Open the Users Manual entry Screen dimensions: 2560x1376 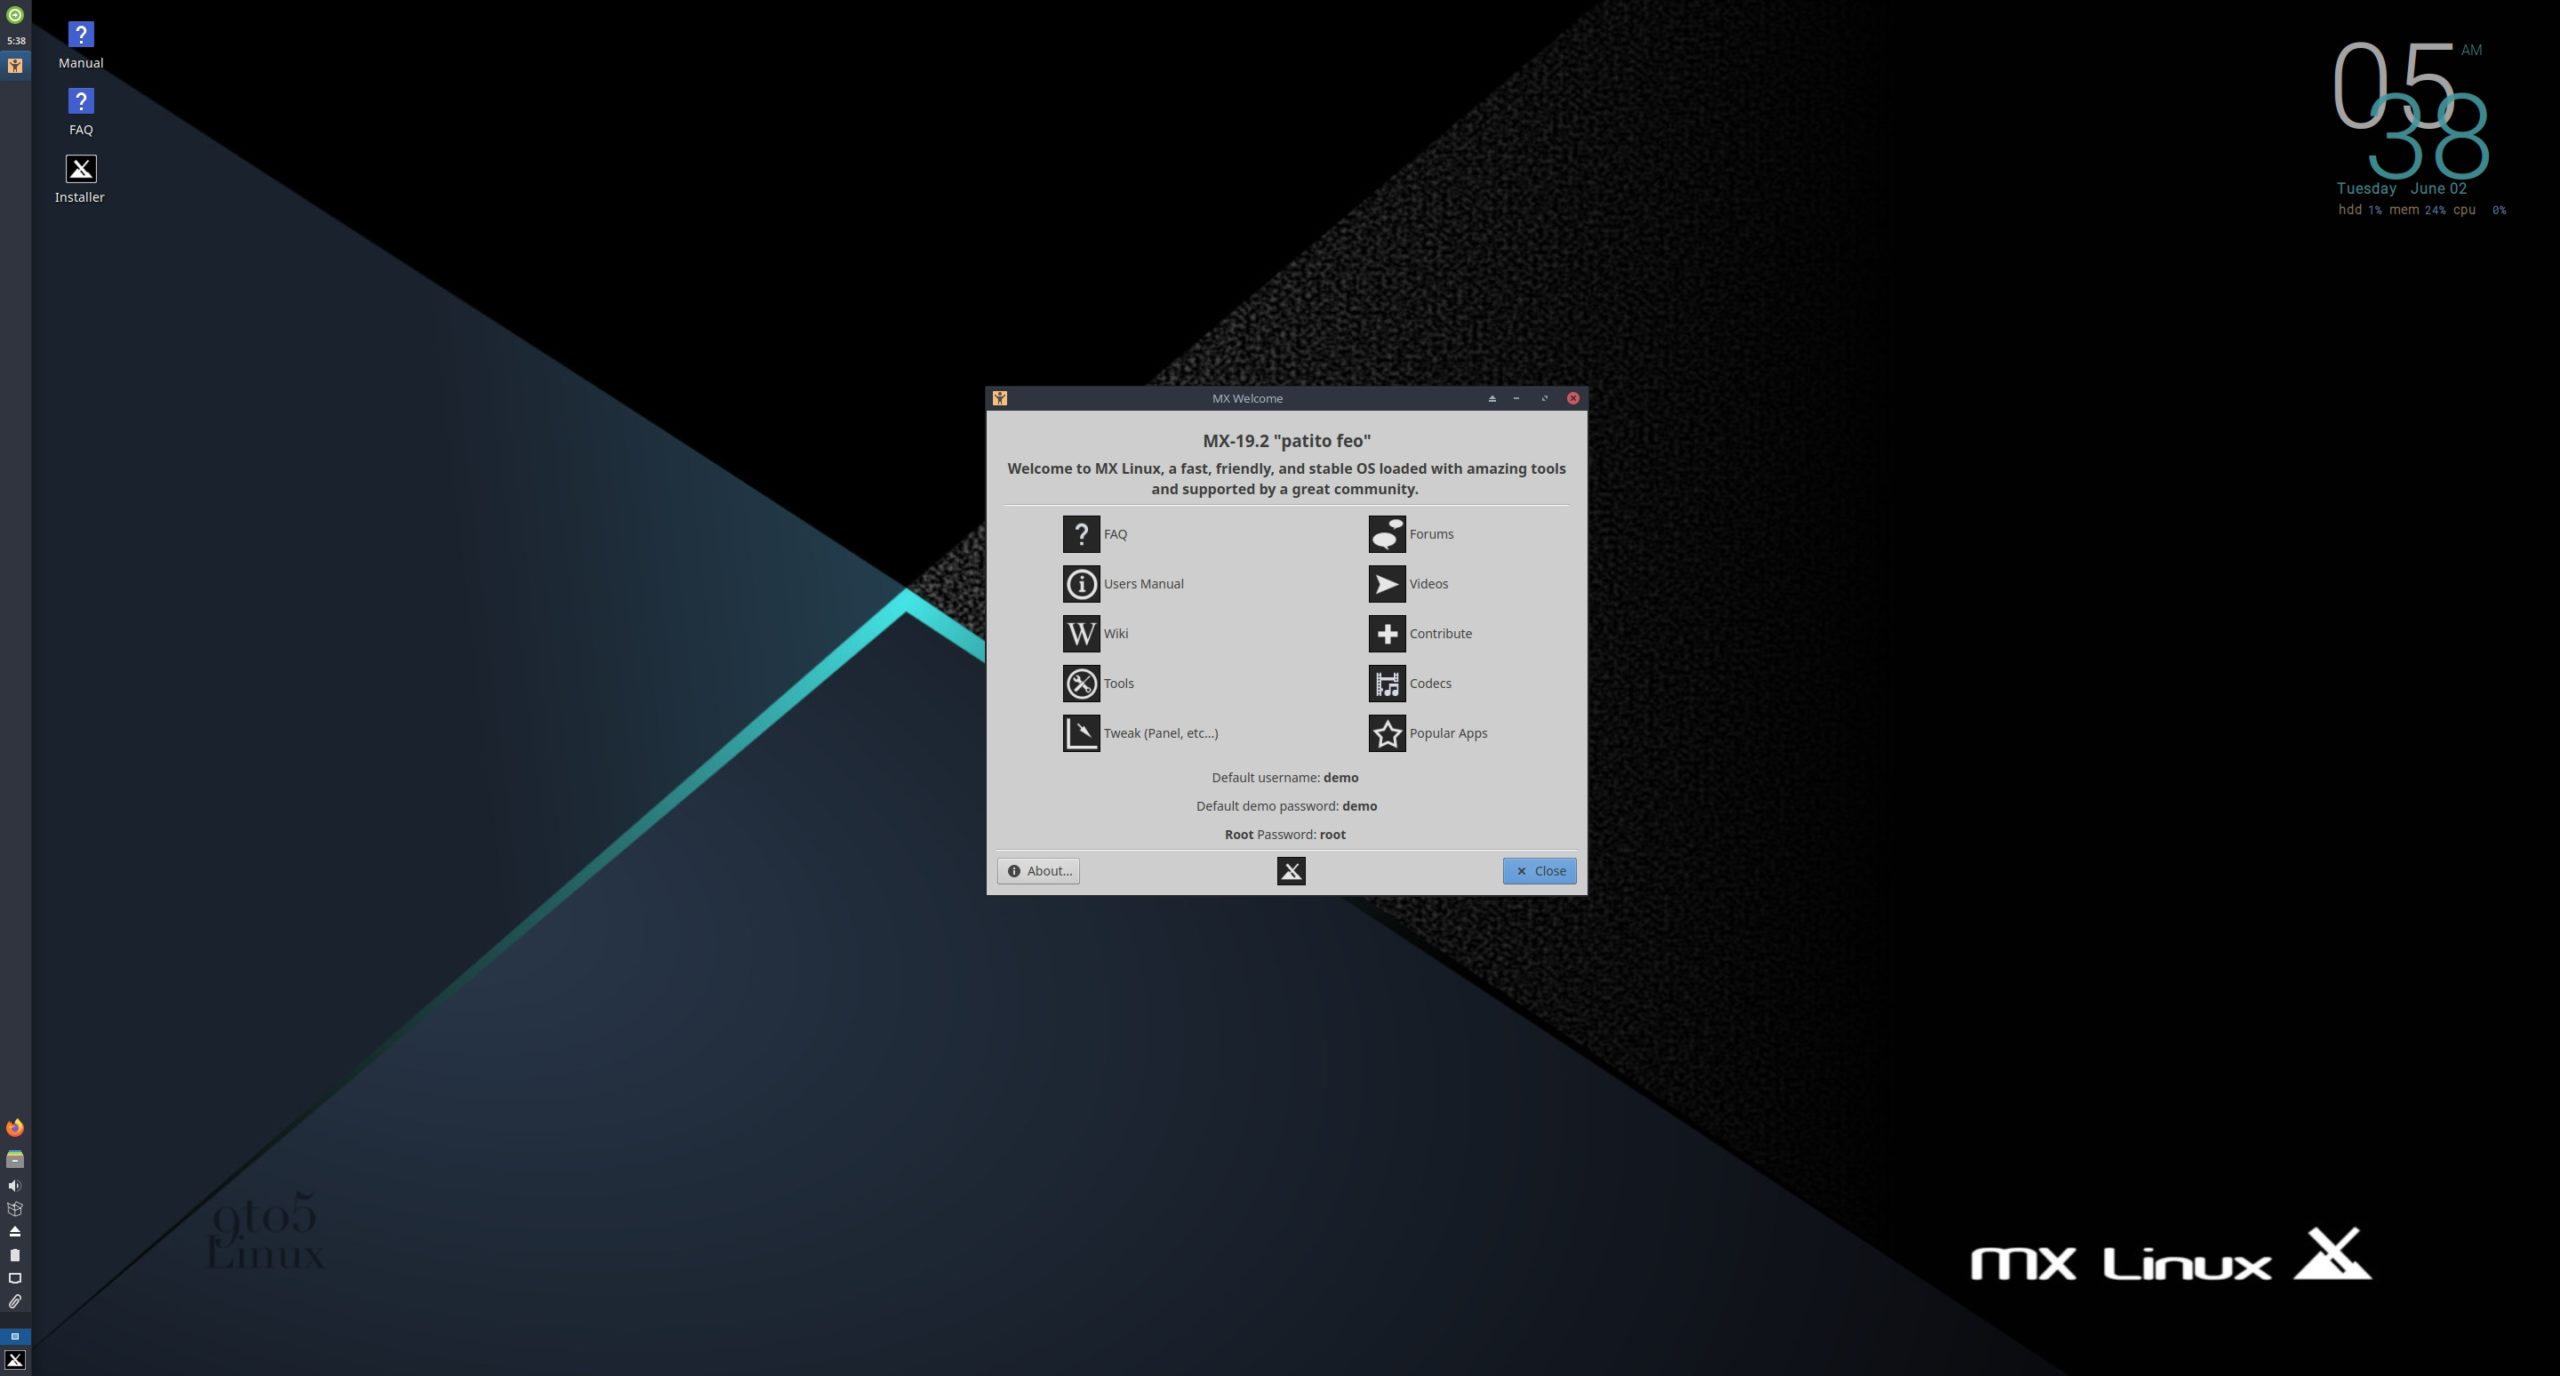point(1081,584)
